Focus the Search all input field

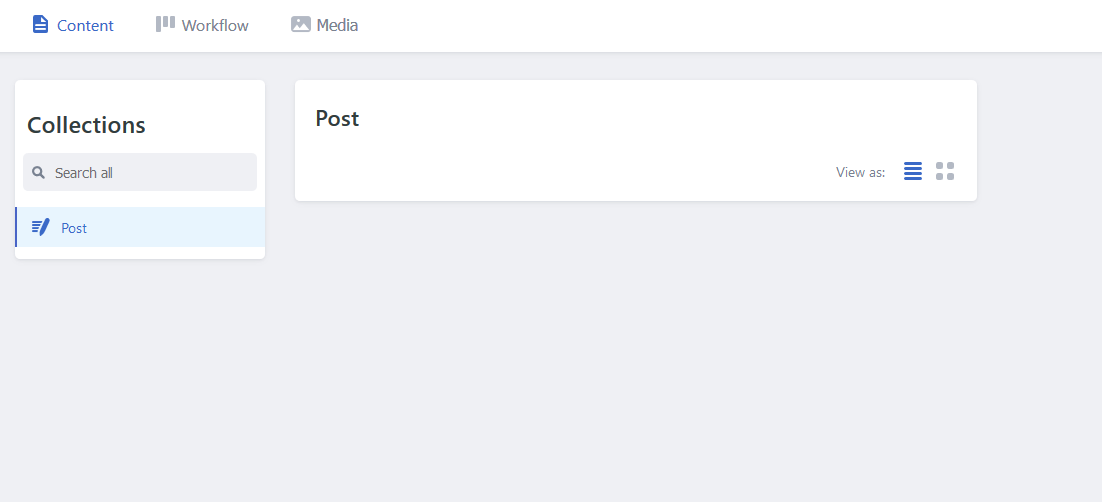click(x=140, y=172)
